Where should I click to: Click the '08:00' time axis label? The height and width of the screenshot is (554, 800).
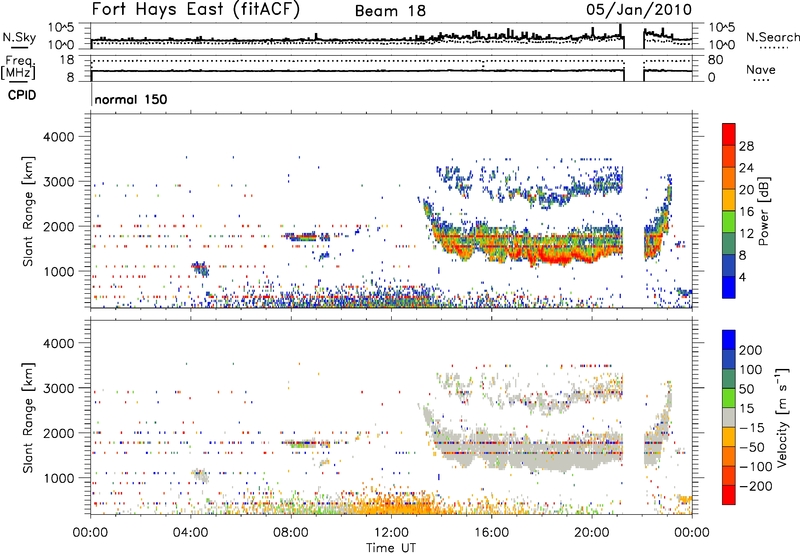(291, 533)
